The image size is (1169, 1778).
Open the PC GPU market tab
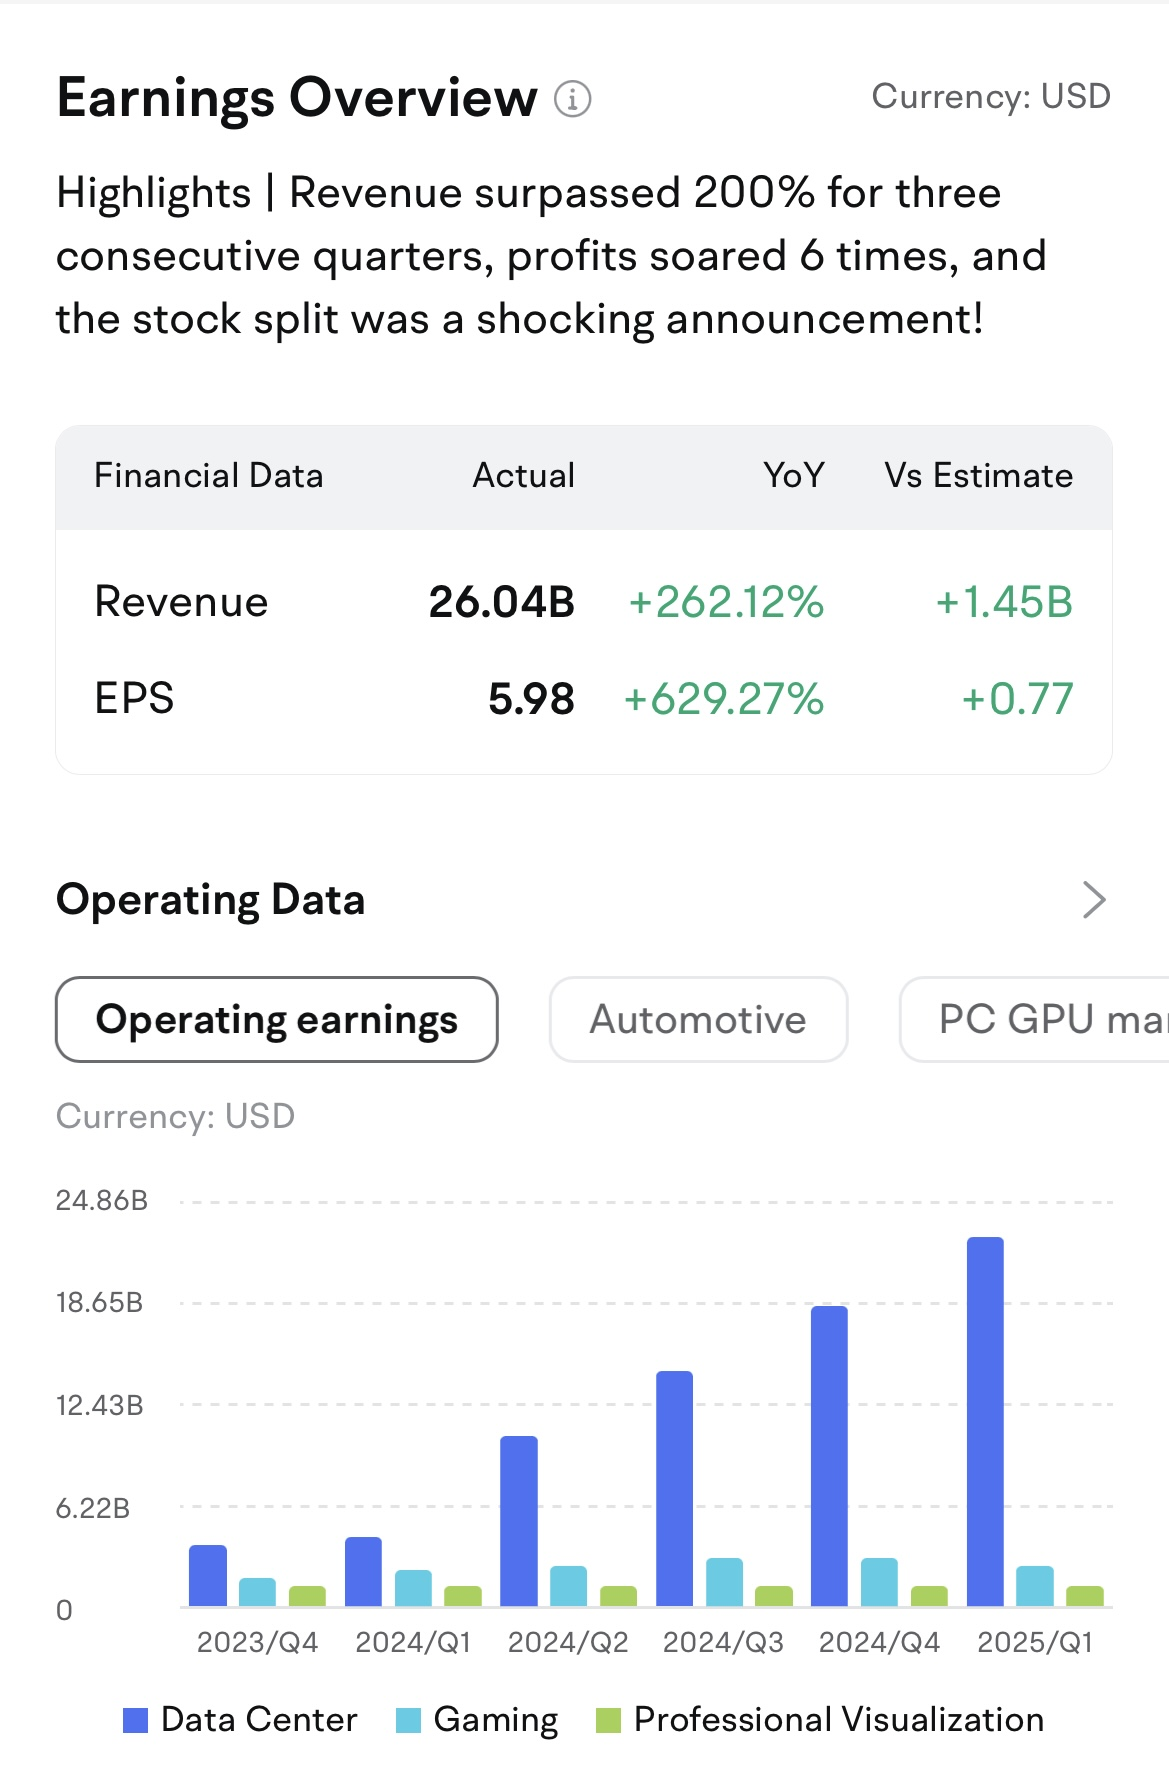coord(1035,1019)
